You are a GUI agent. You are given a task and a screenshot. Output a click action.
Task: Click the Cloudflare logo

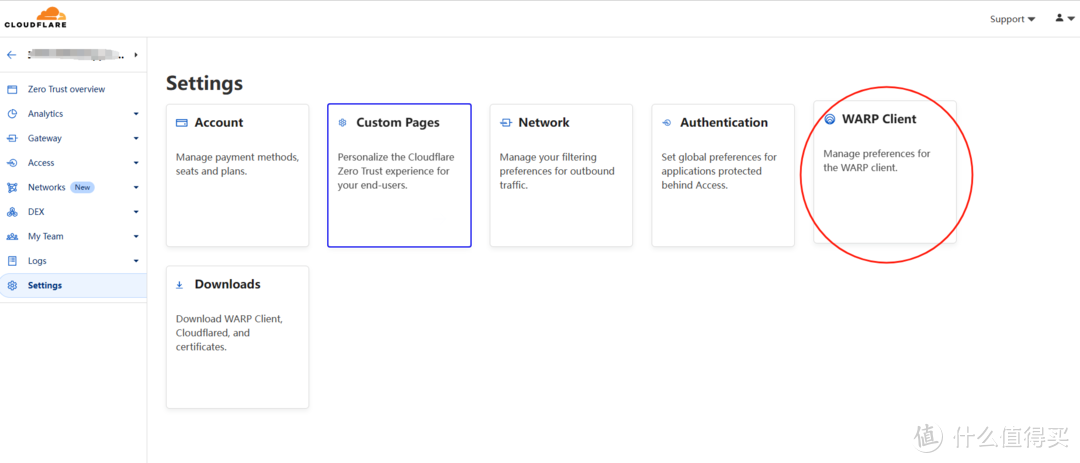[35, 18]
